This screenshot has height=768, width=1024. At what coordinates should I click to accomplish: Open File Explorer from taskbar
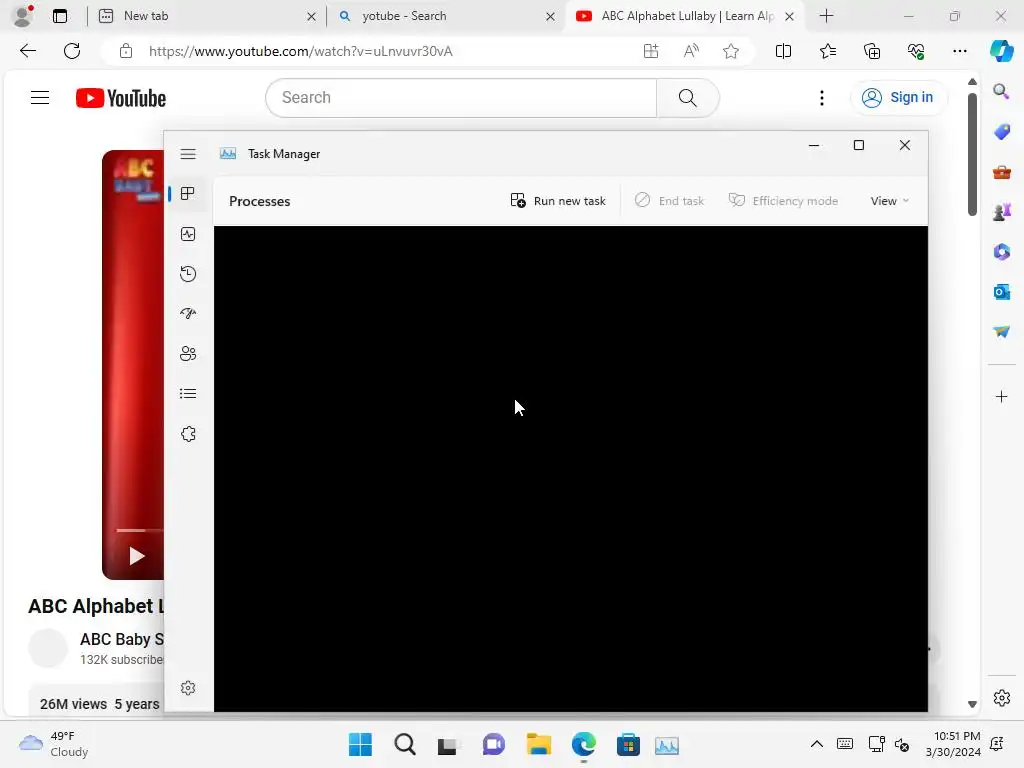pos(539,745)
